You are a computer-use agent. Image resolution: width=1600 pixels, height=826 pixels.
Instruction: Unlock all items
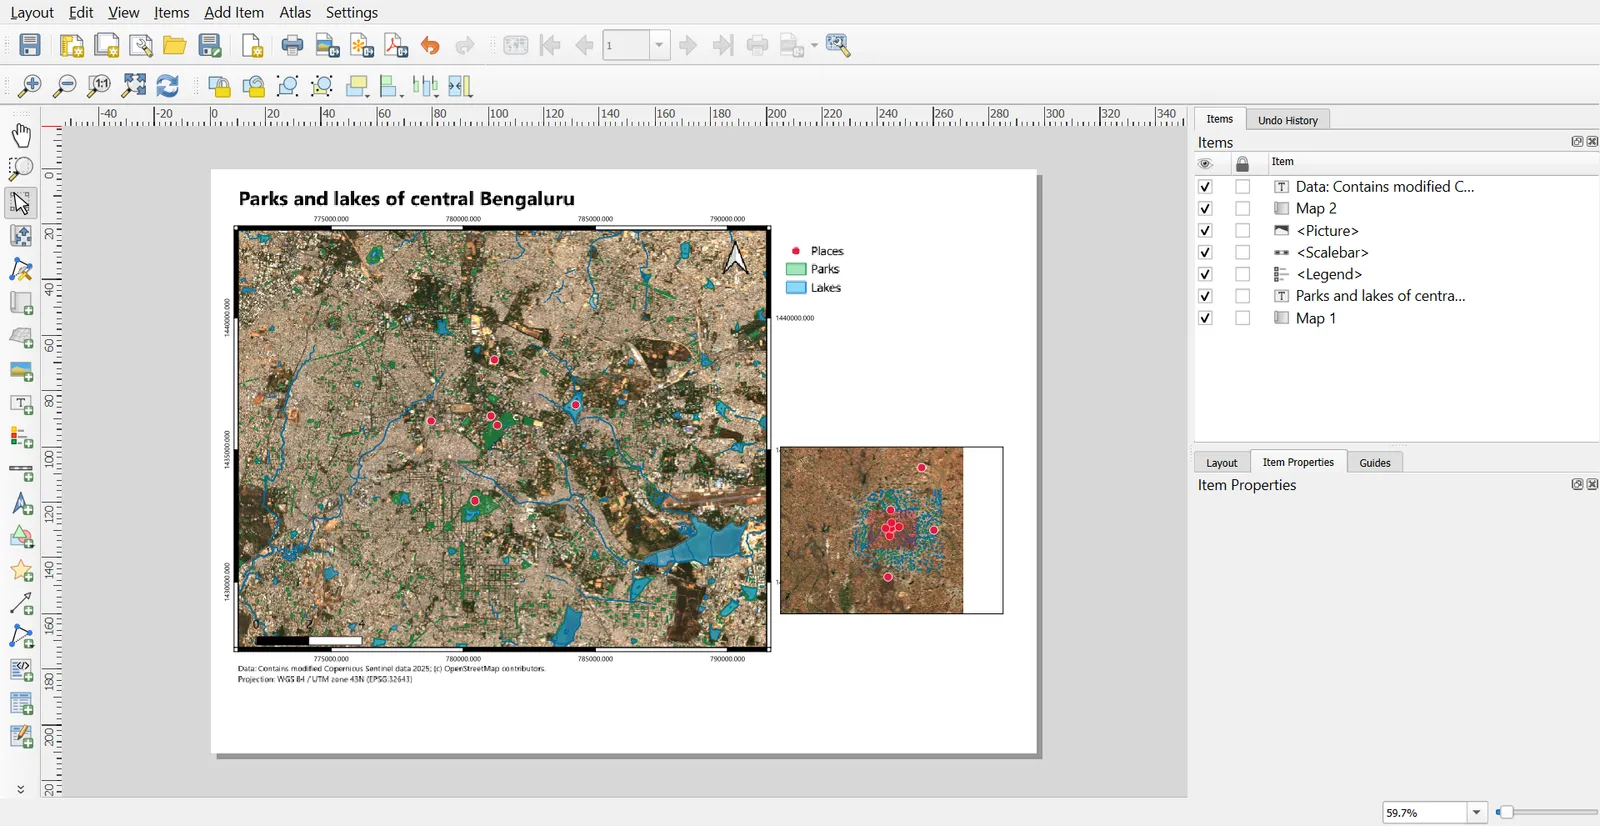[x=254, y=86]
